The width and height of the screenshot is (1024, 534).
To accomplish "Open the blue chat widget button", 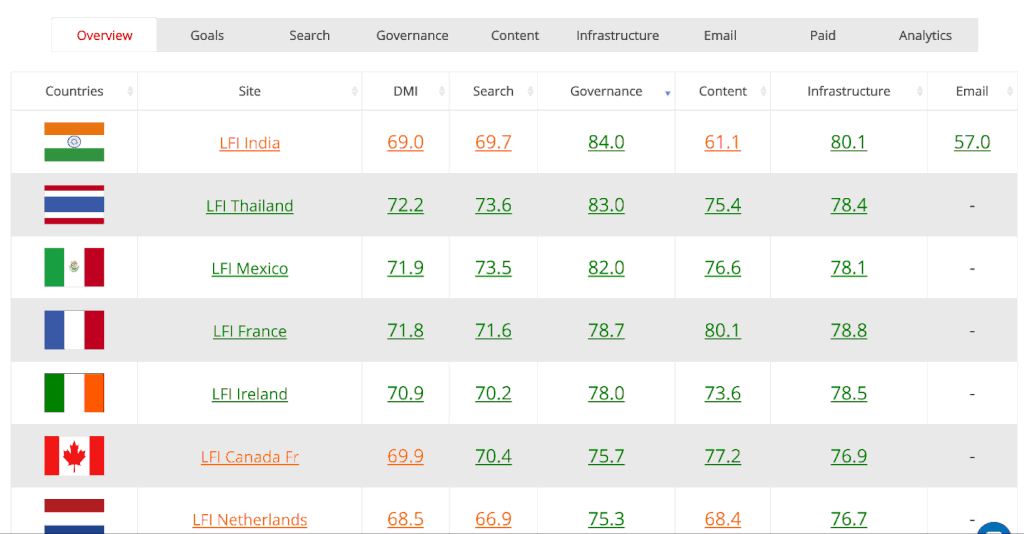I will (x=994, y=529).
